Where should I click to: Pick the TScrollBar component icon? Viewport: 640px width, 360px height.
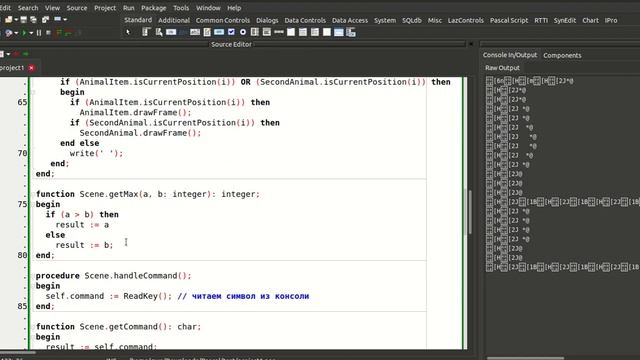(279, 32)
